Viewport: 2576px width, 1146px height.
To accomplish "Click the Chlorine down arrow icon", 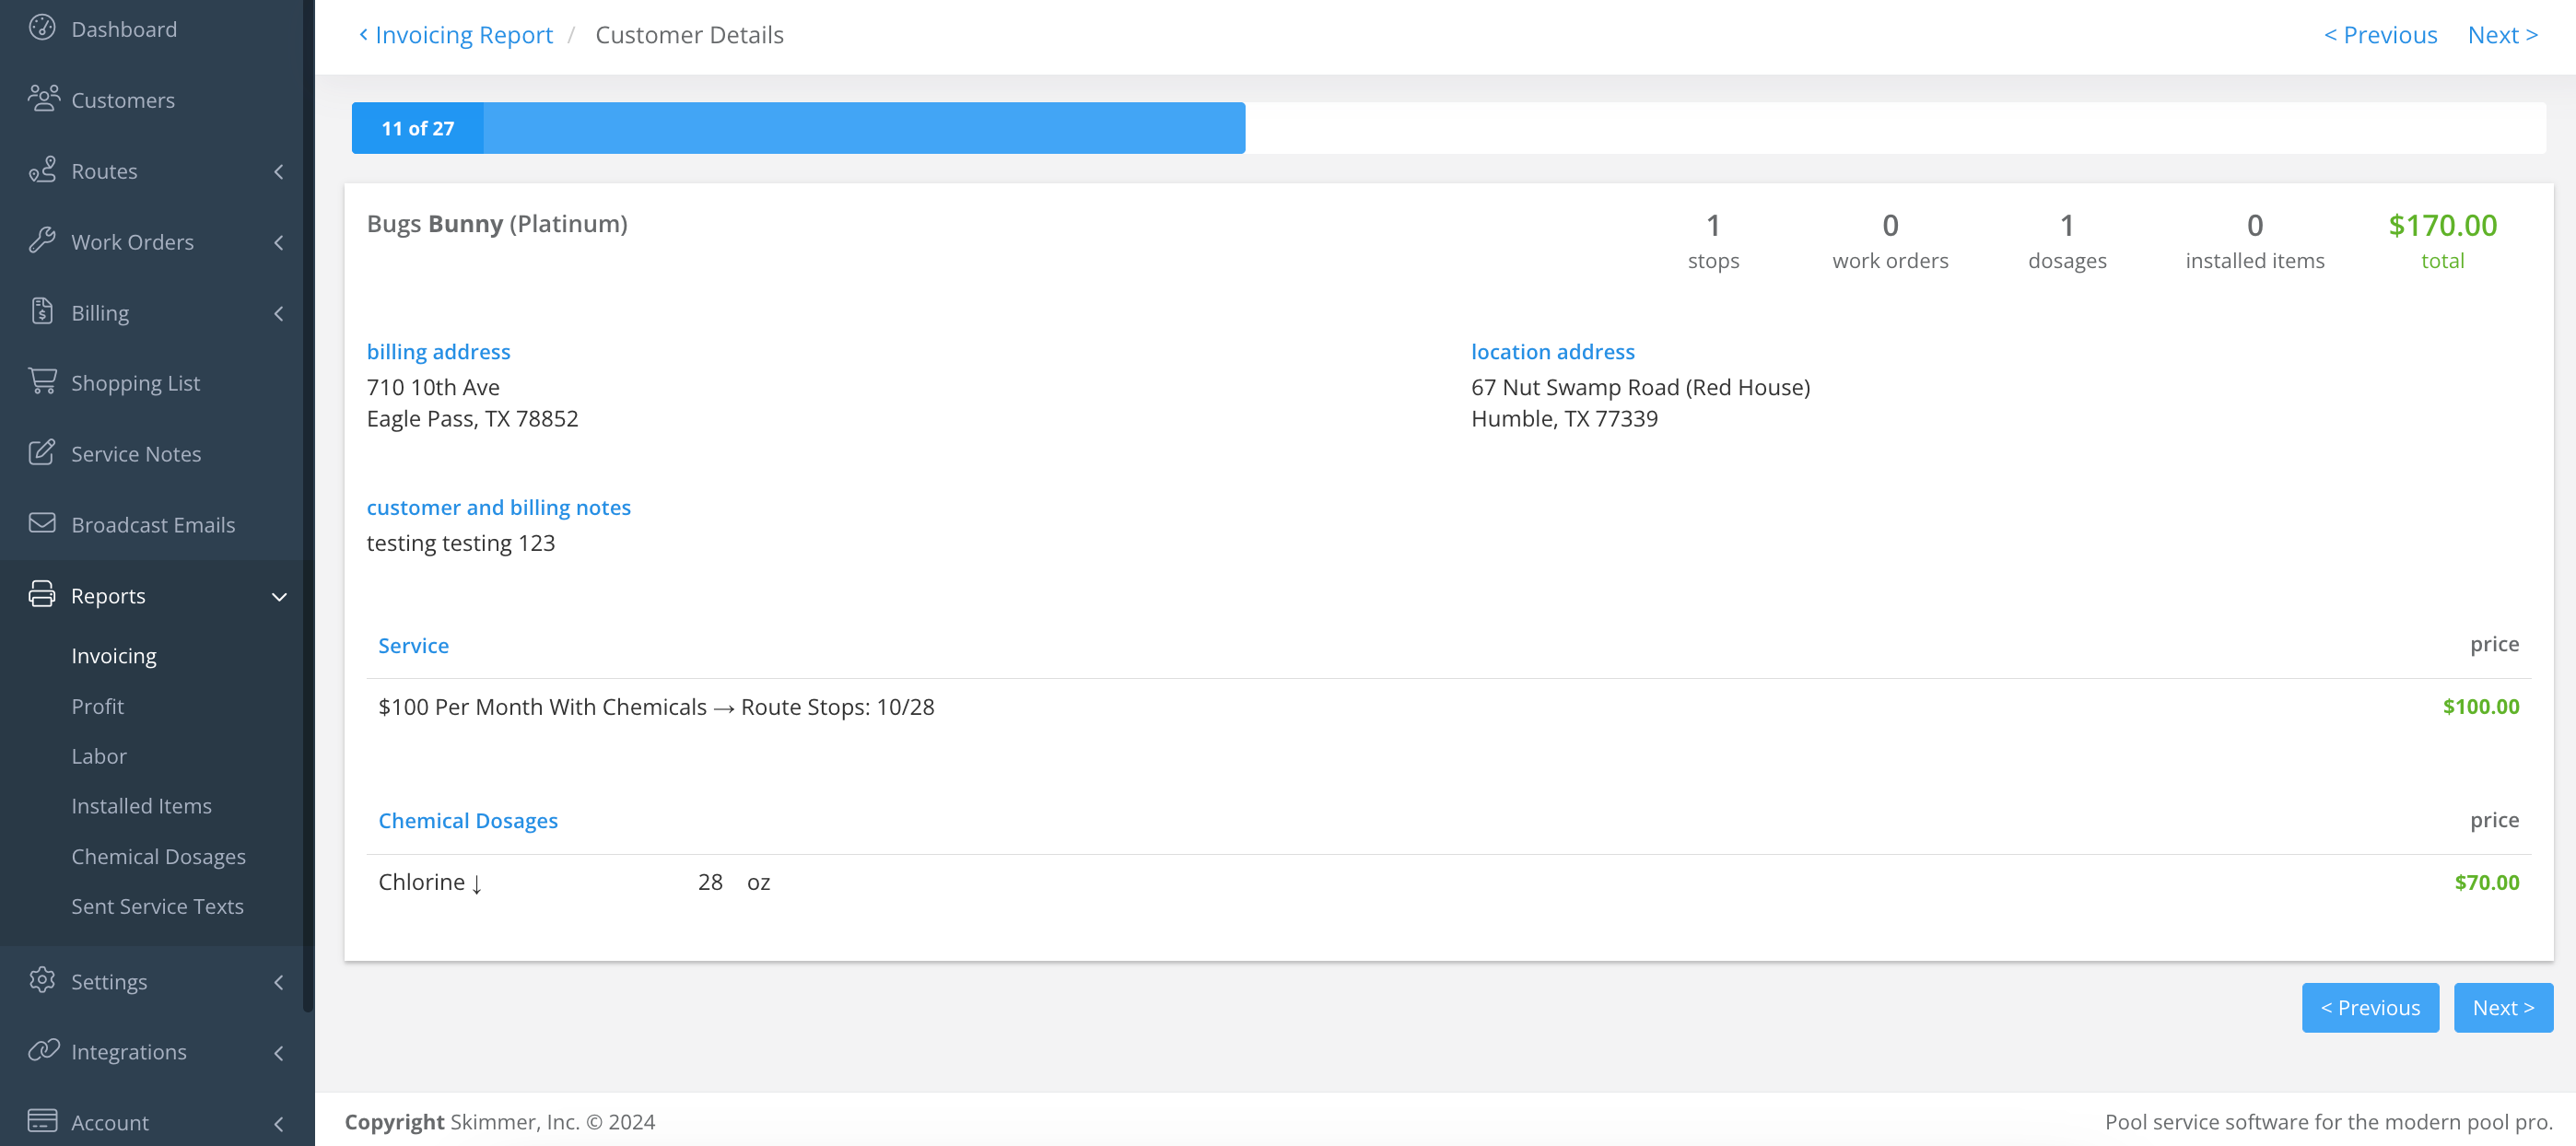I will point(477,884).
